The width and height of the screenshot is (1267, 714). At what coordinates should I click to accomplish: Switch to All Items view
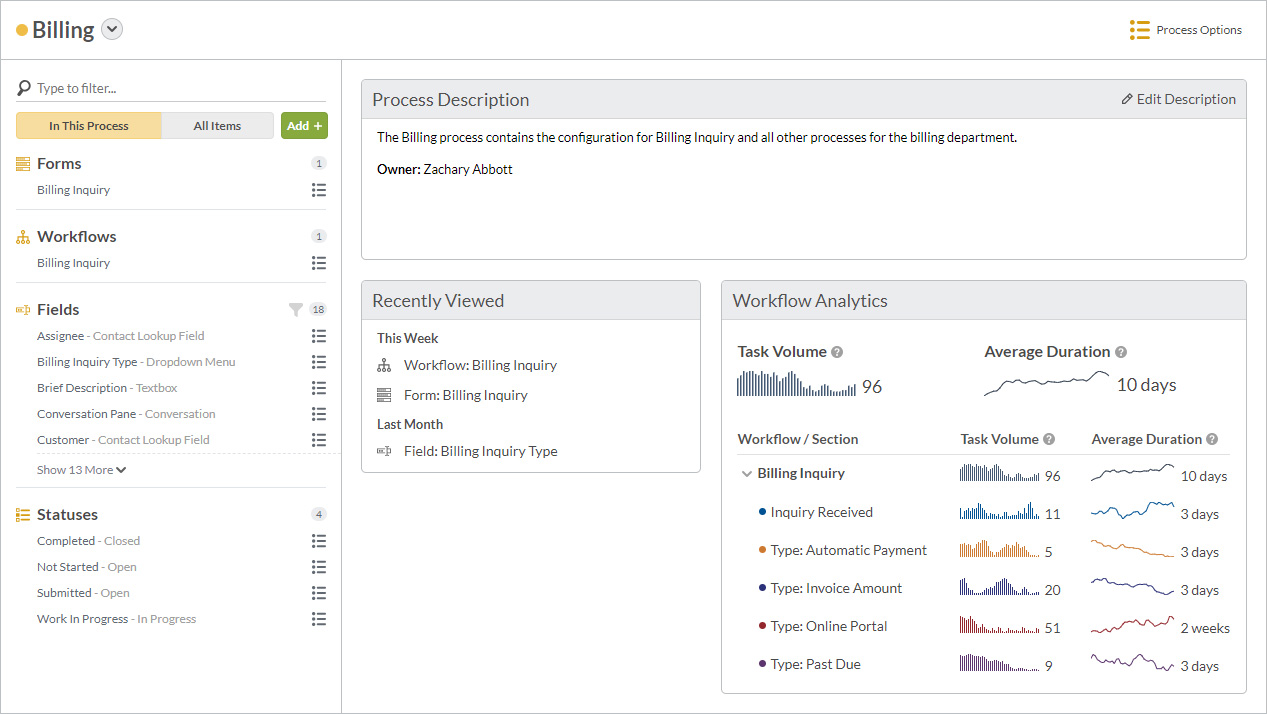point(217,126)
